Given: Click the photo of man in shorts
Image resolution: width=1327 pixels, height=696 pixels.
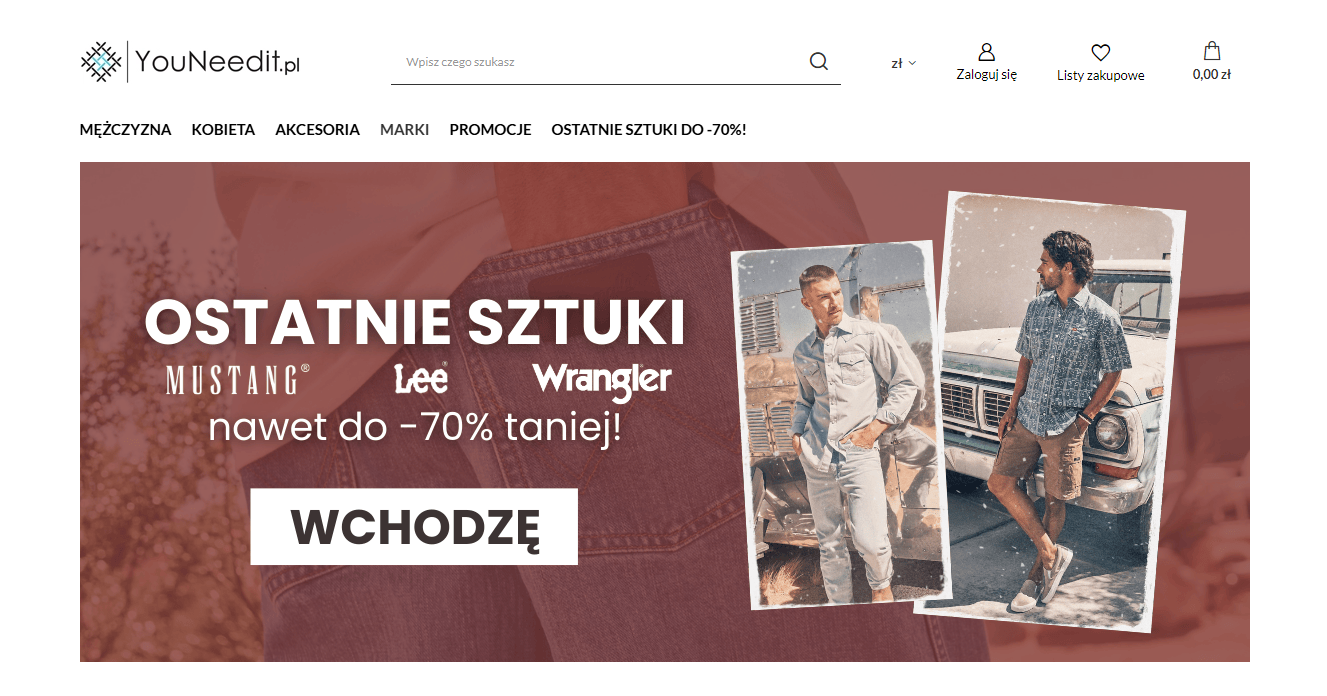Looking at the screenshot, I should click(x=1061, y=411).
